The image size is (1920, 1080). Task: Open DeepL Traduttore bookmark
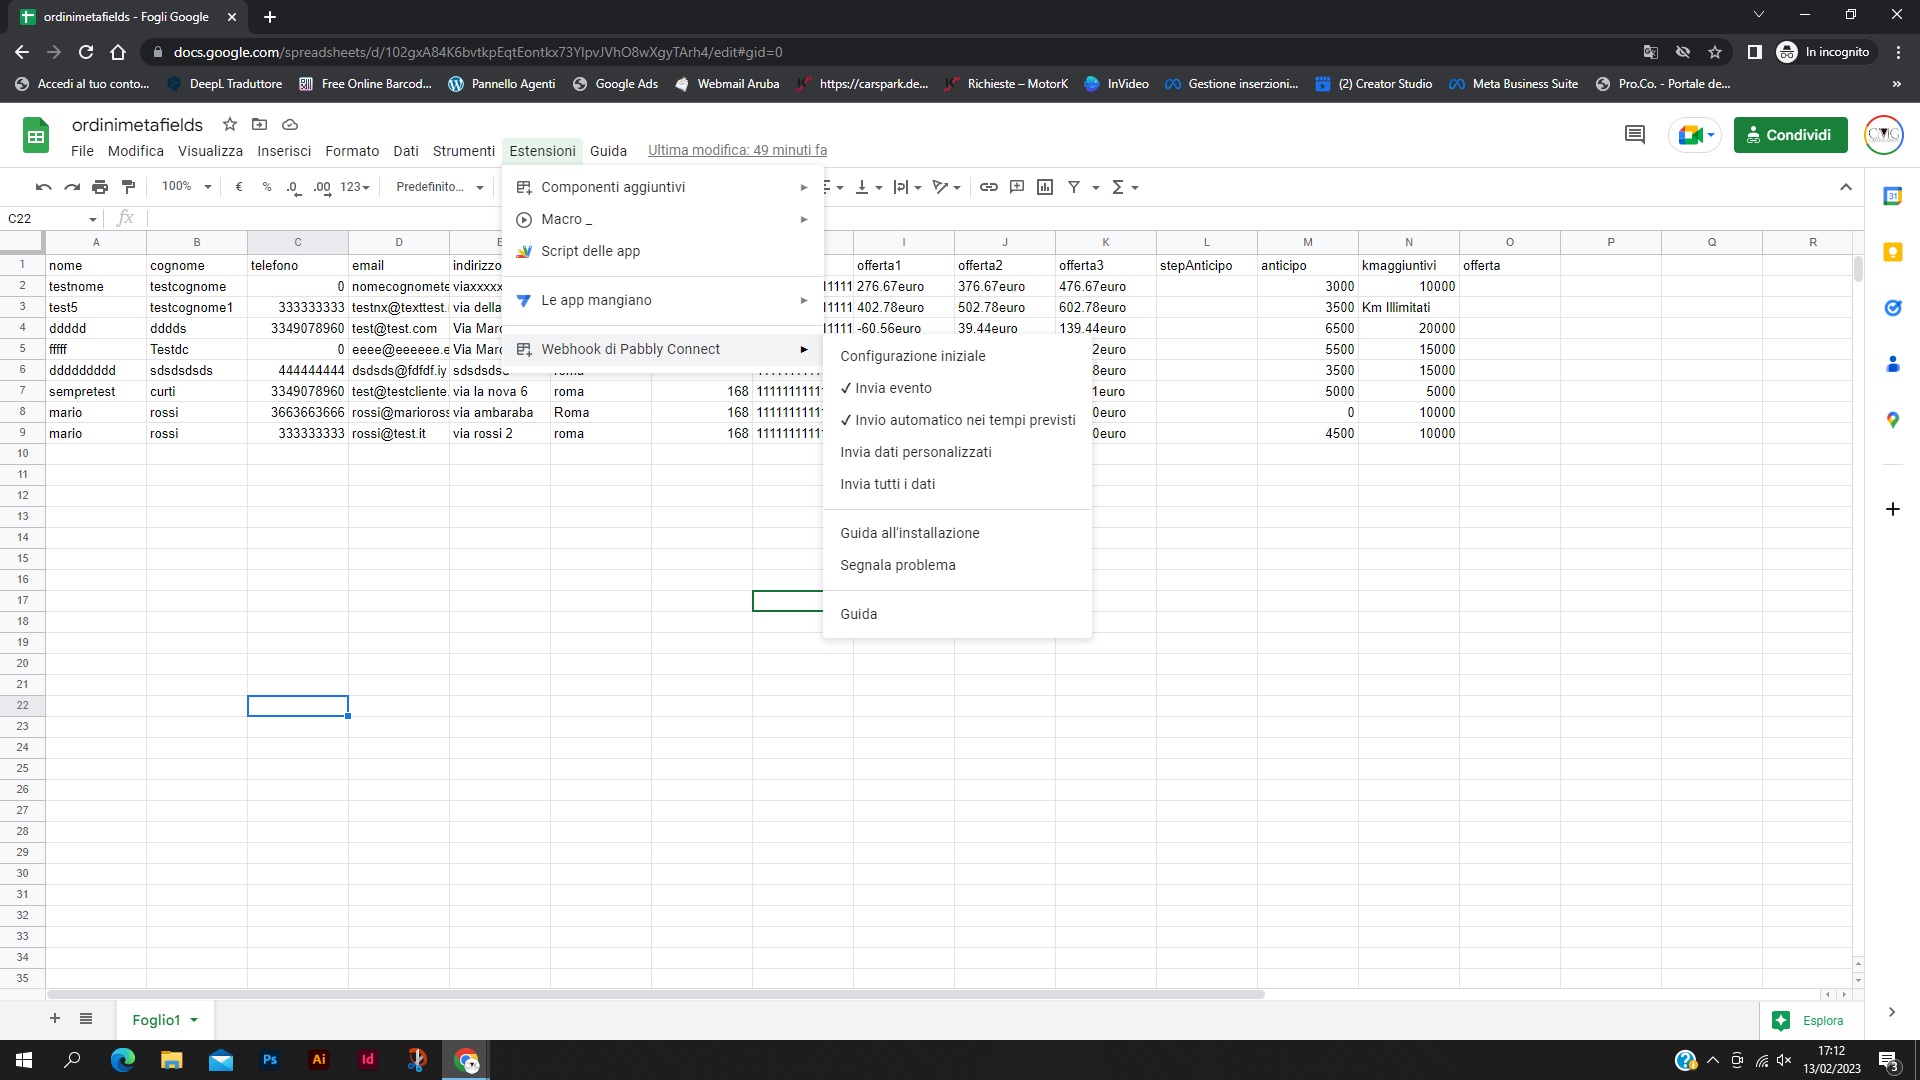point(225,84)
